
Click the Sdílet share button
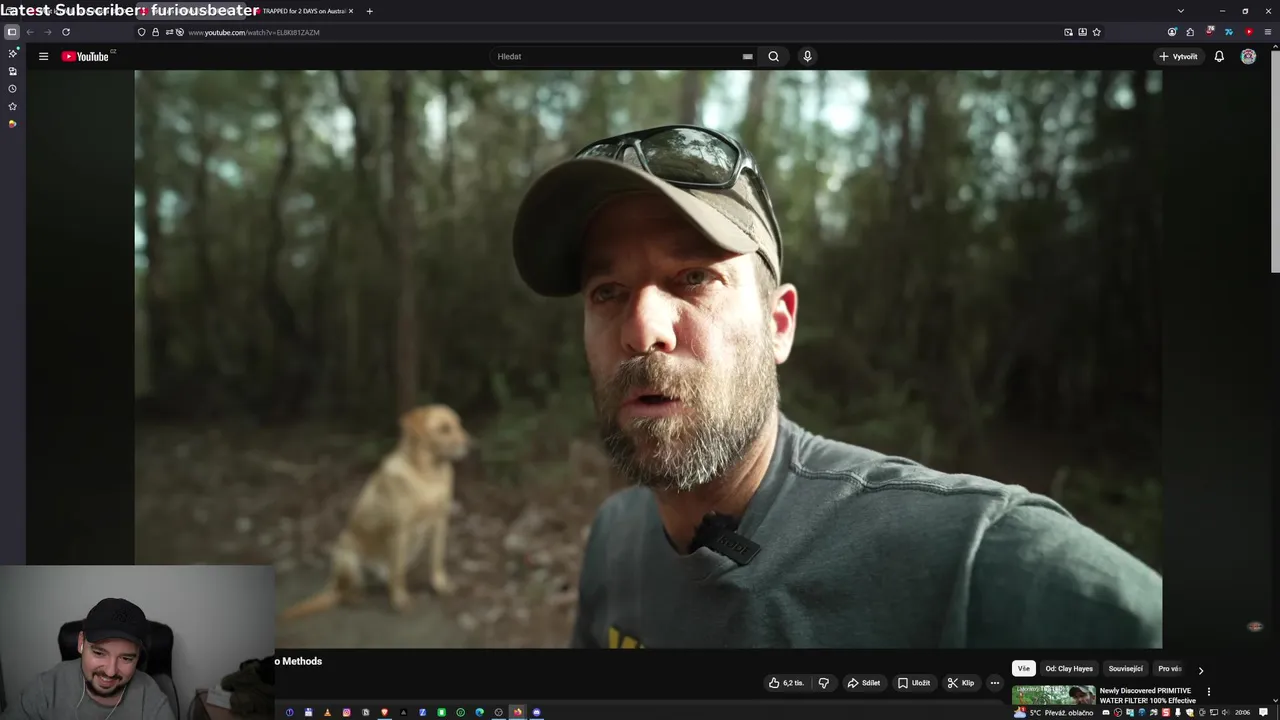tap(864, 683)
